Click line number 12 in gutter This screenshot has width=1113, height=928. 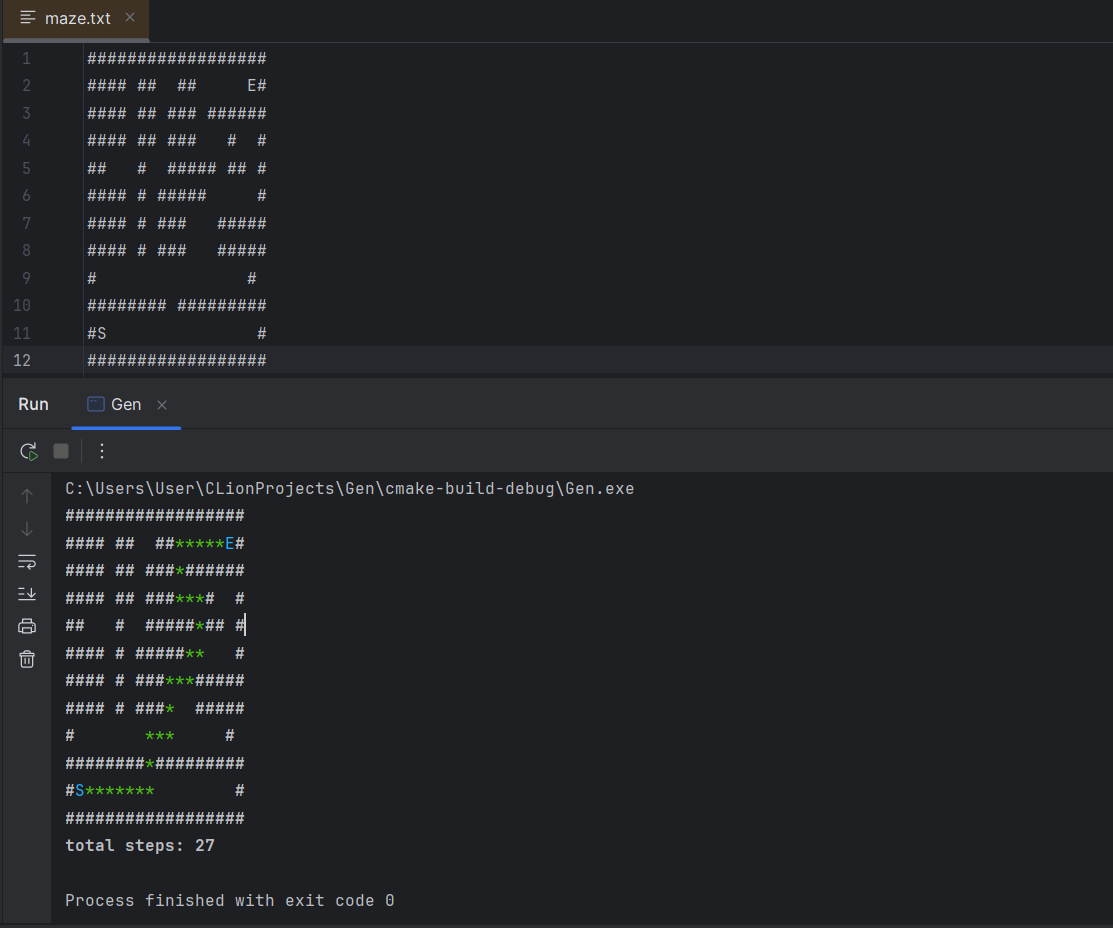pos(22,360)
